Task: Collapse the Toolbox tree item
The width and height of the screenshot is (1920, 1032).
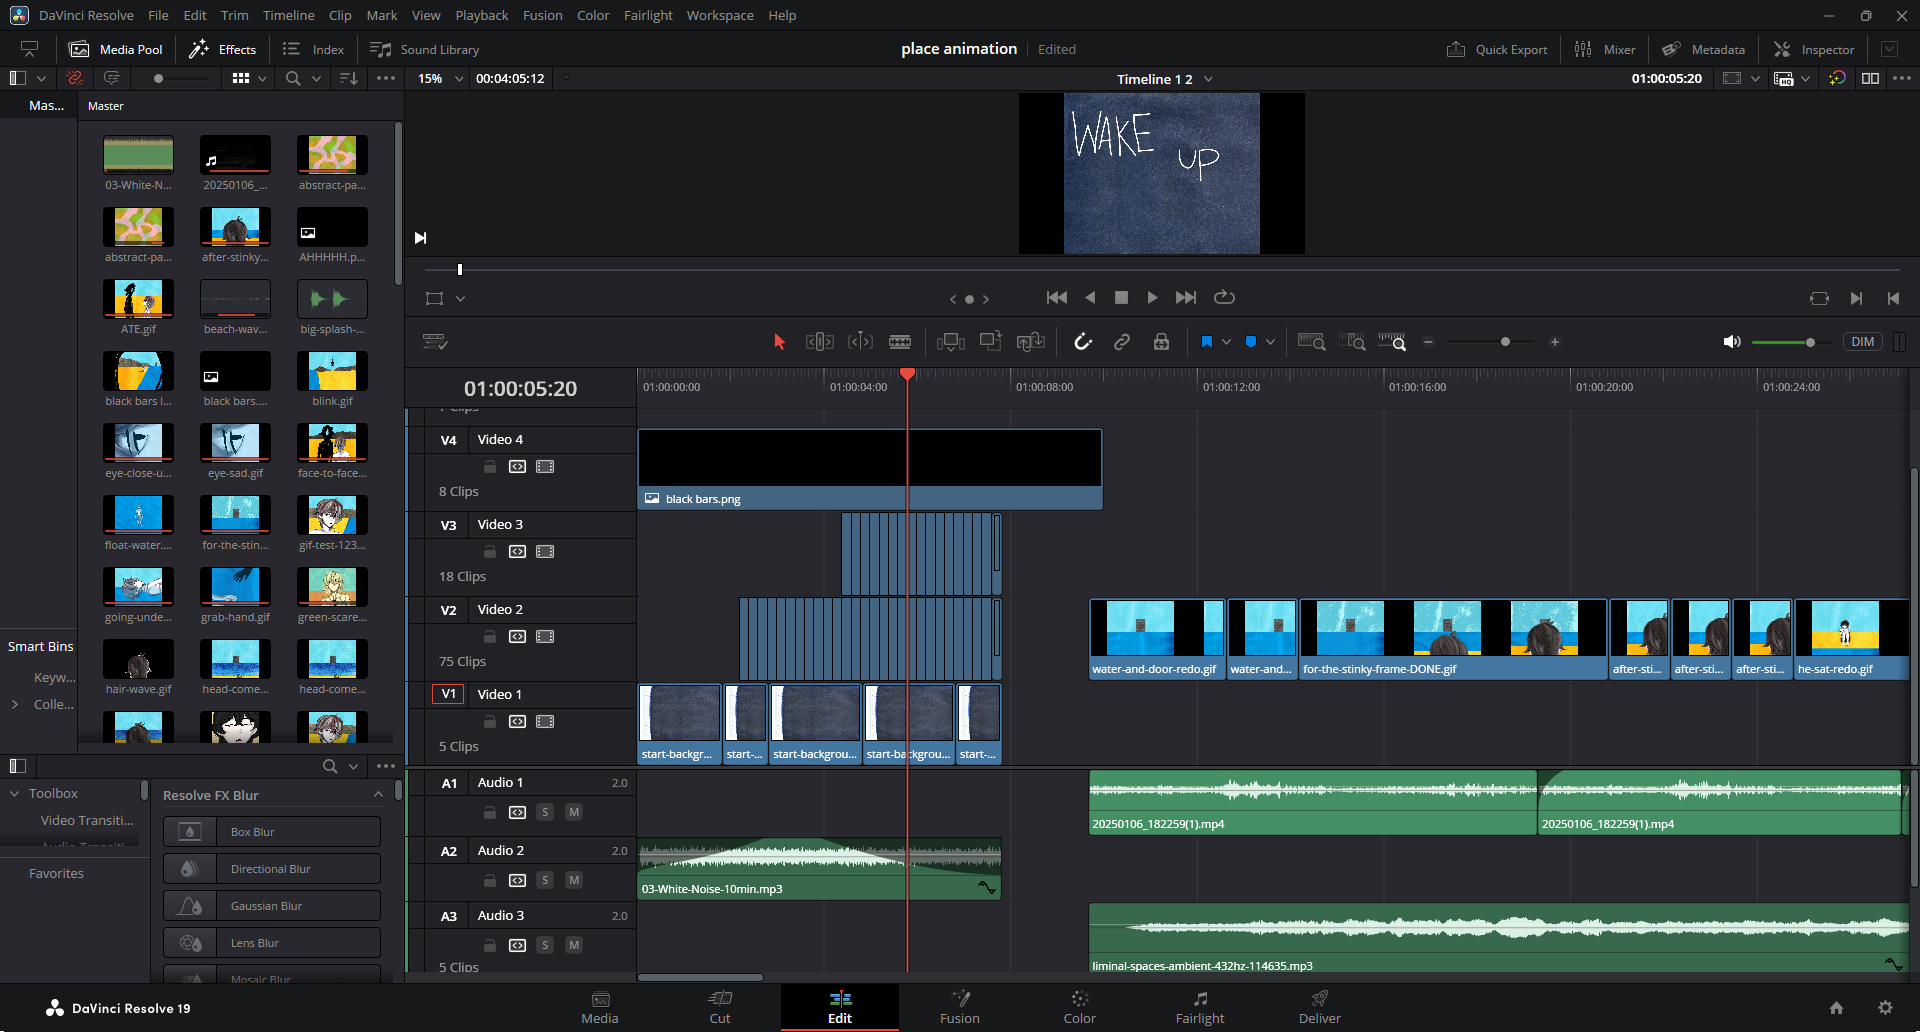Action: 14,793
